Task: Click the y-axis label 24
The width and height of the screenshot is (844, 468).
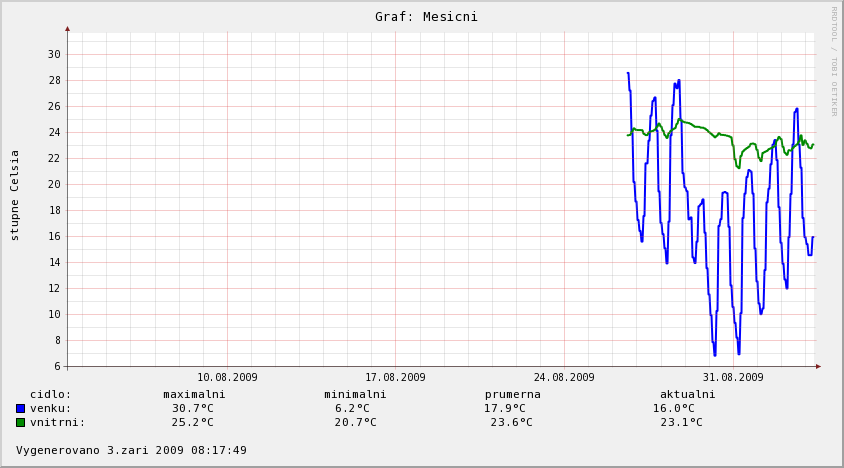Action: tap(54, 132)
